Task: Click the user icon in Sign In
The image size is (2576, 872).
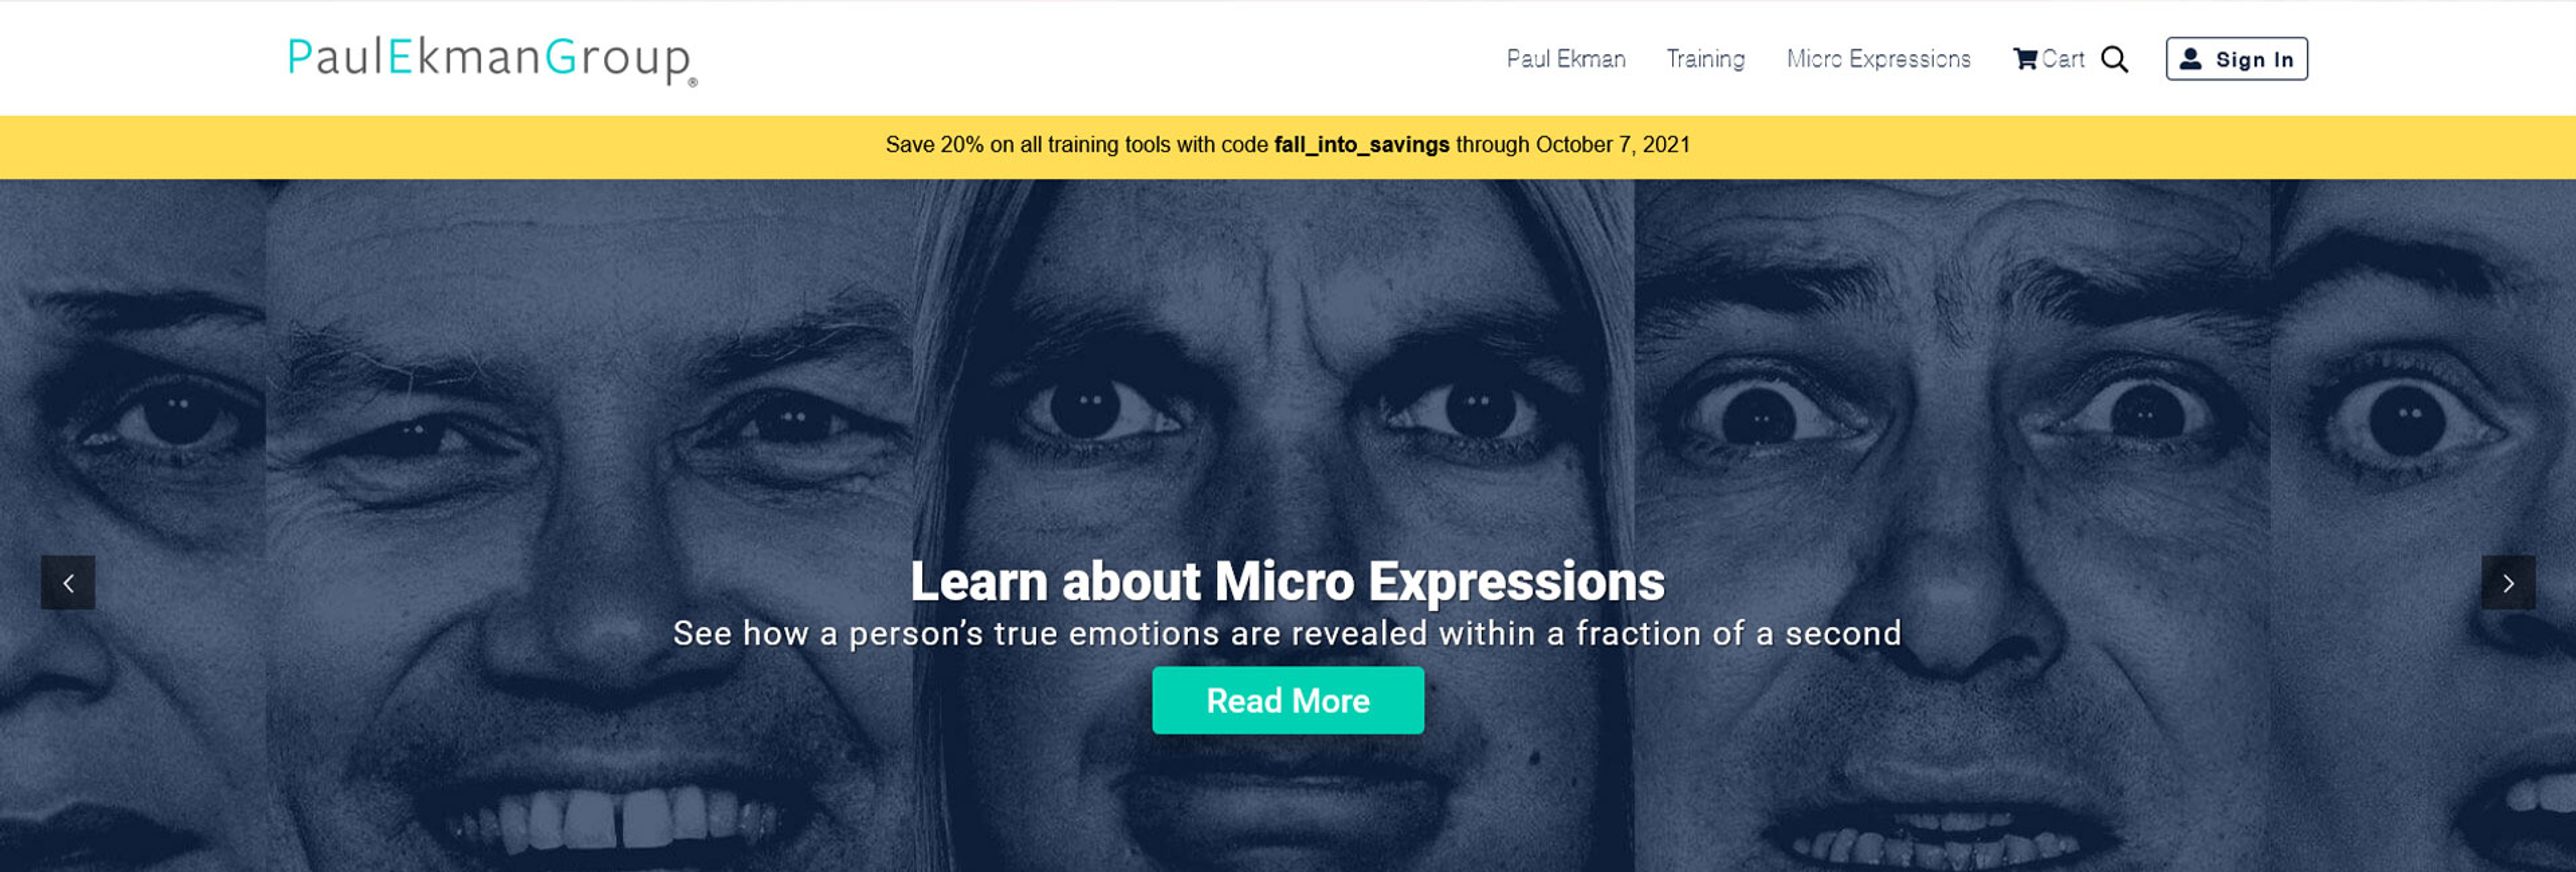Action: point(2190,59)
